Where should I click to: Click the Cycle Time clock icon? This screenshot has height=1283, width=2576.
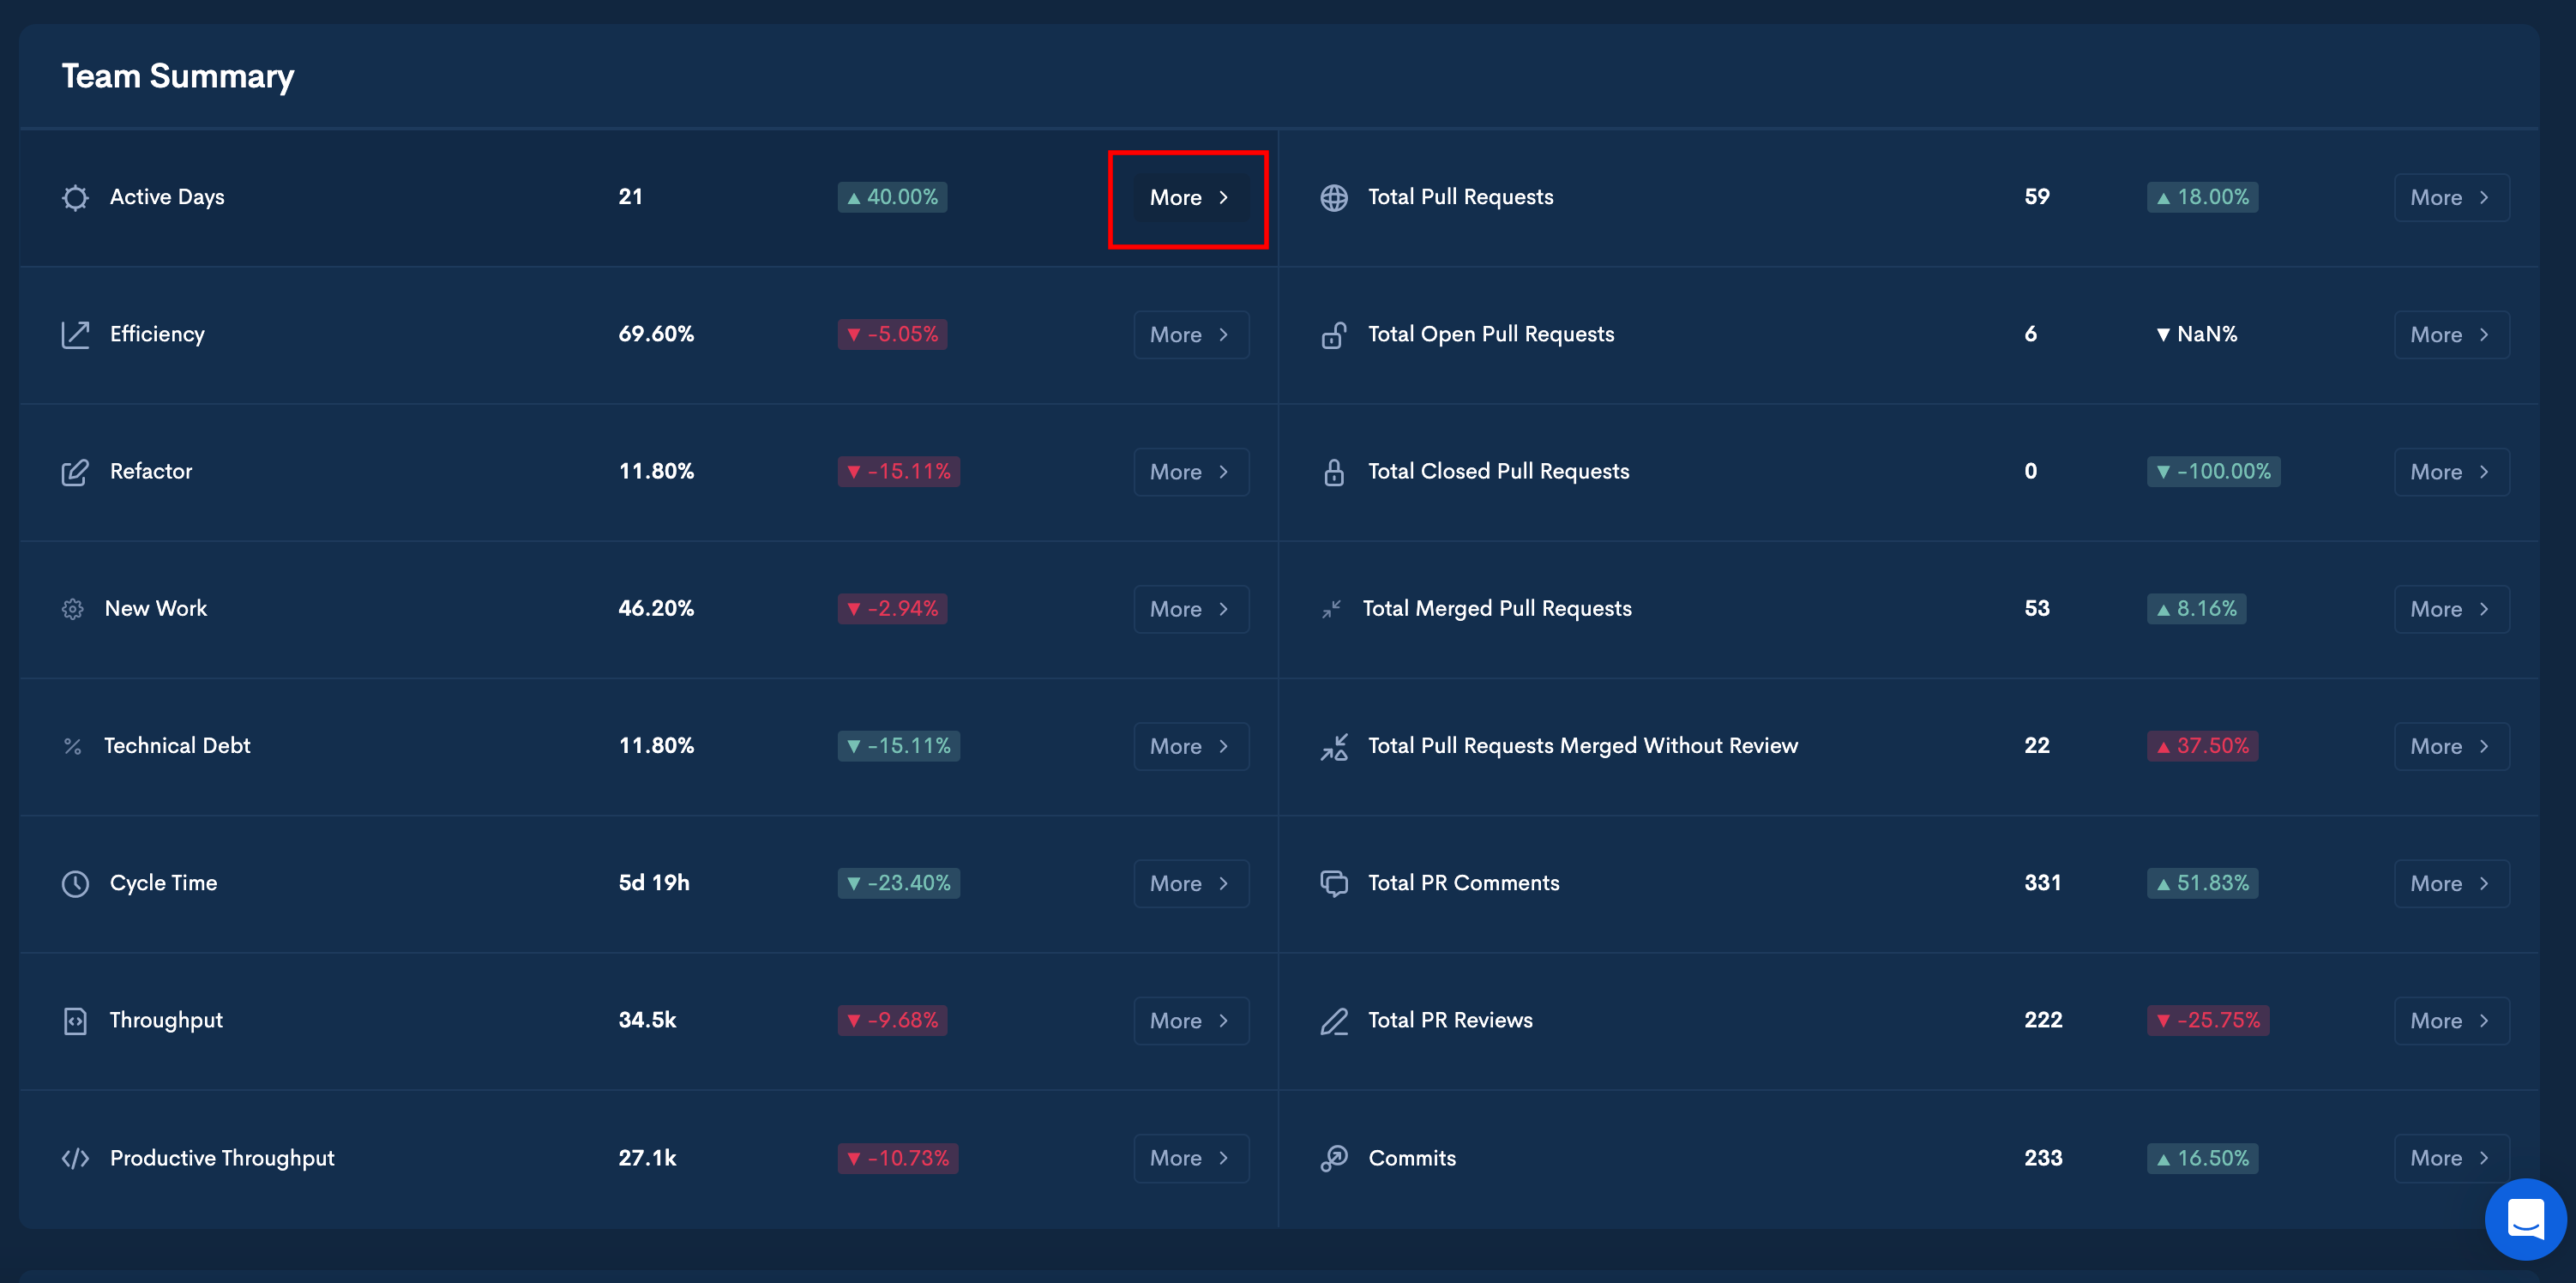75,884
